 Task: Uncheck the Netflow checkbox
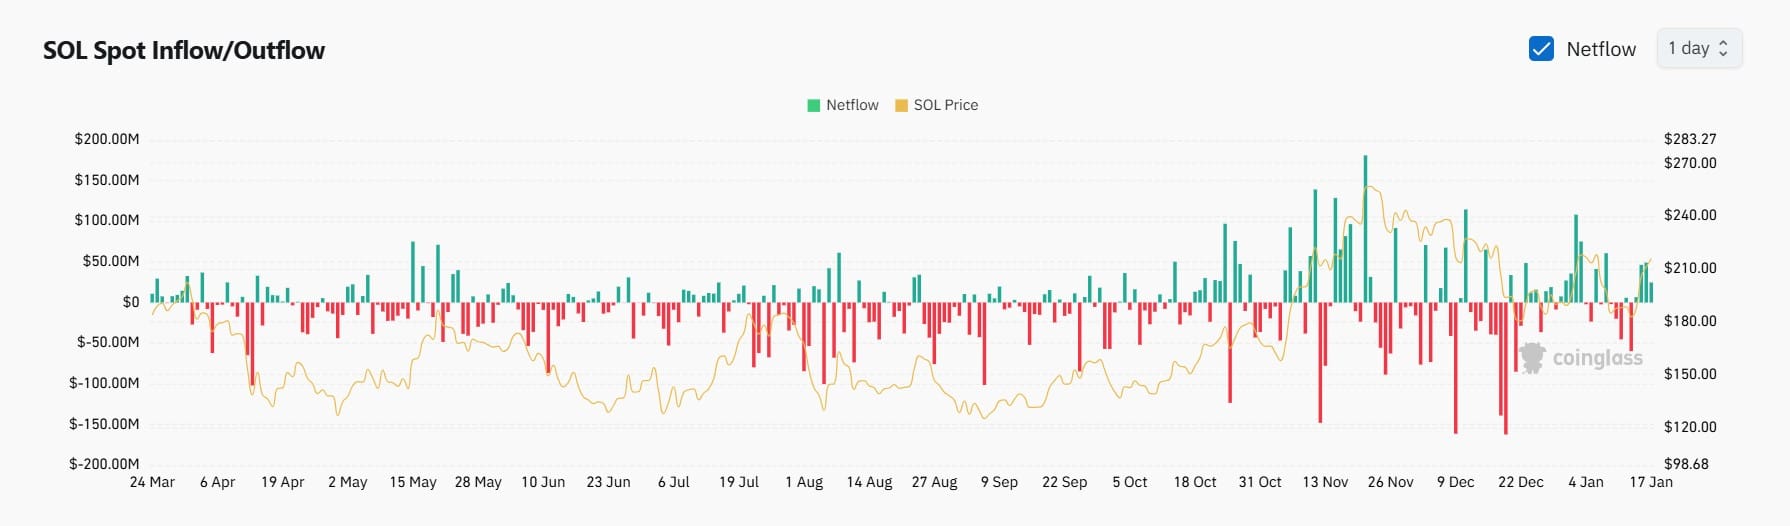coord(1541,49)
